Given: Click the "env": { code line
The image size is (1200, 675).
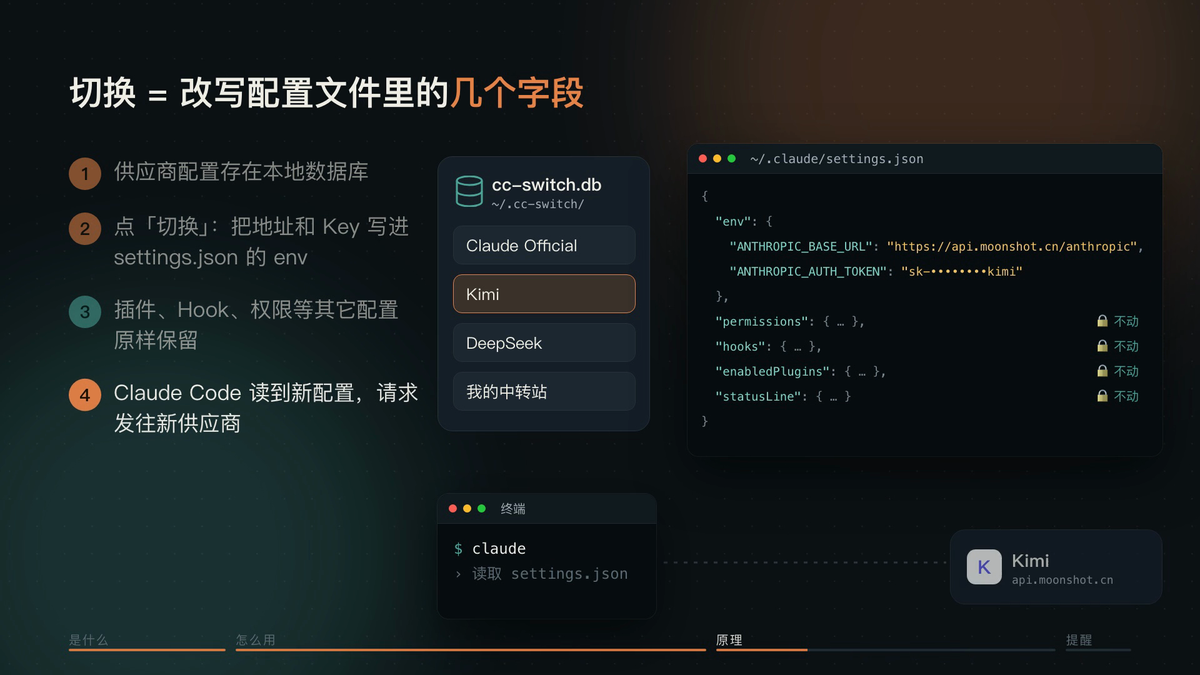Looking at the screenshot, I should (744, 221).
